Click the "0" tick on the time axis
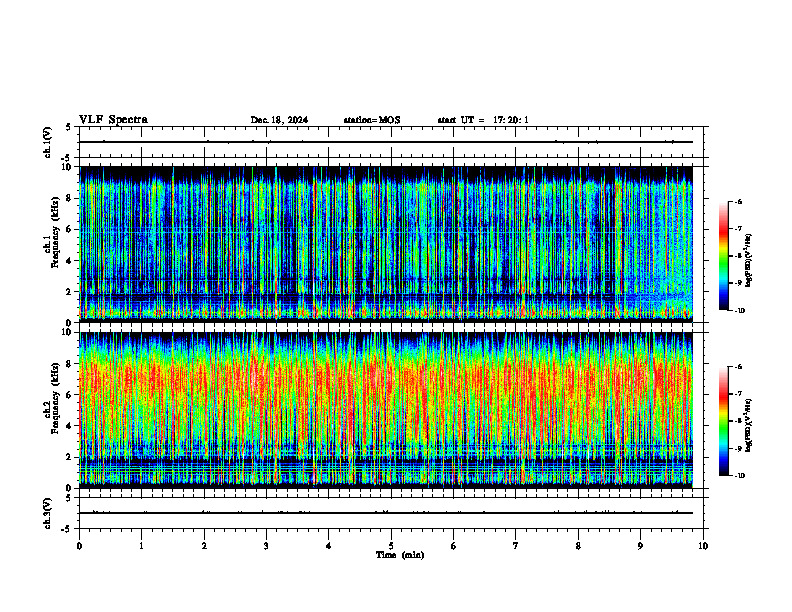This screenshot has width=792, height=612. (79, 546)
